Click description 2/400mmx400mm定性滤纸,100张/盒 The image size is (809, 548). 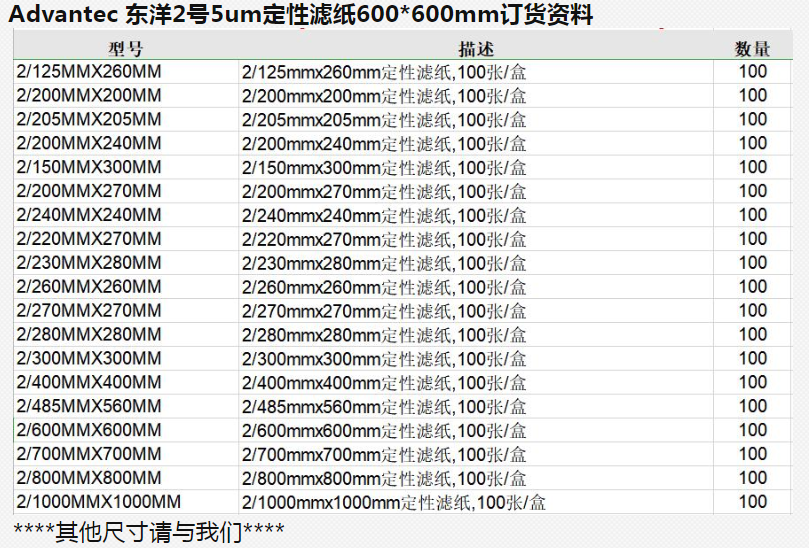[x=384, y=383]
